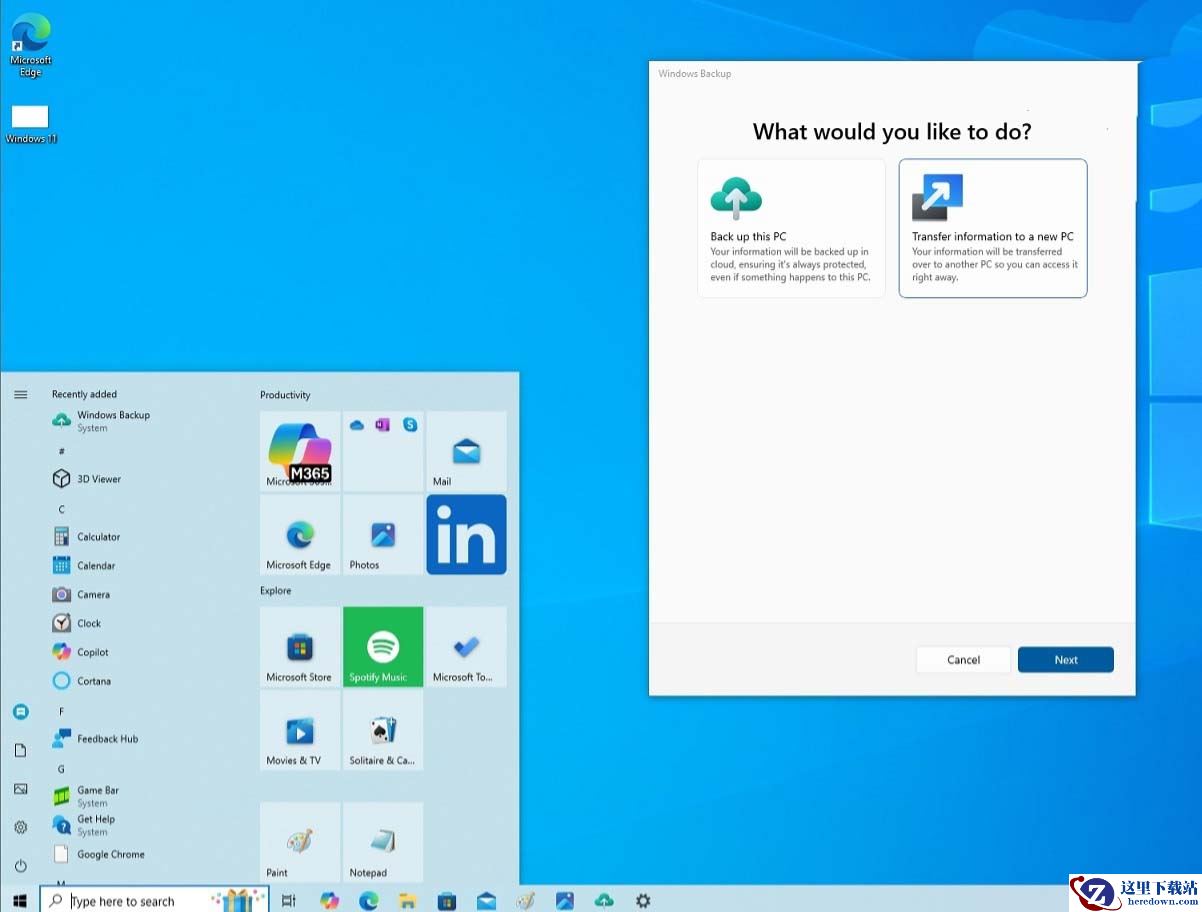Open Get Help from the app list
This screenshot has width=1202, height=912.
point(84,825)
